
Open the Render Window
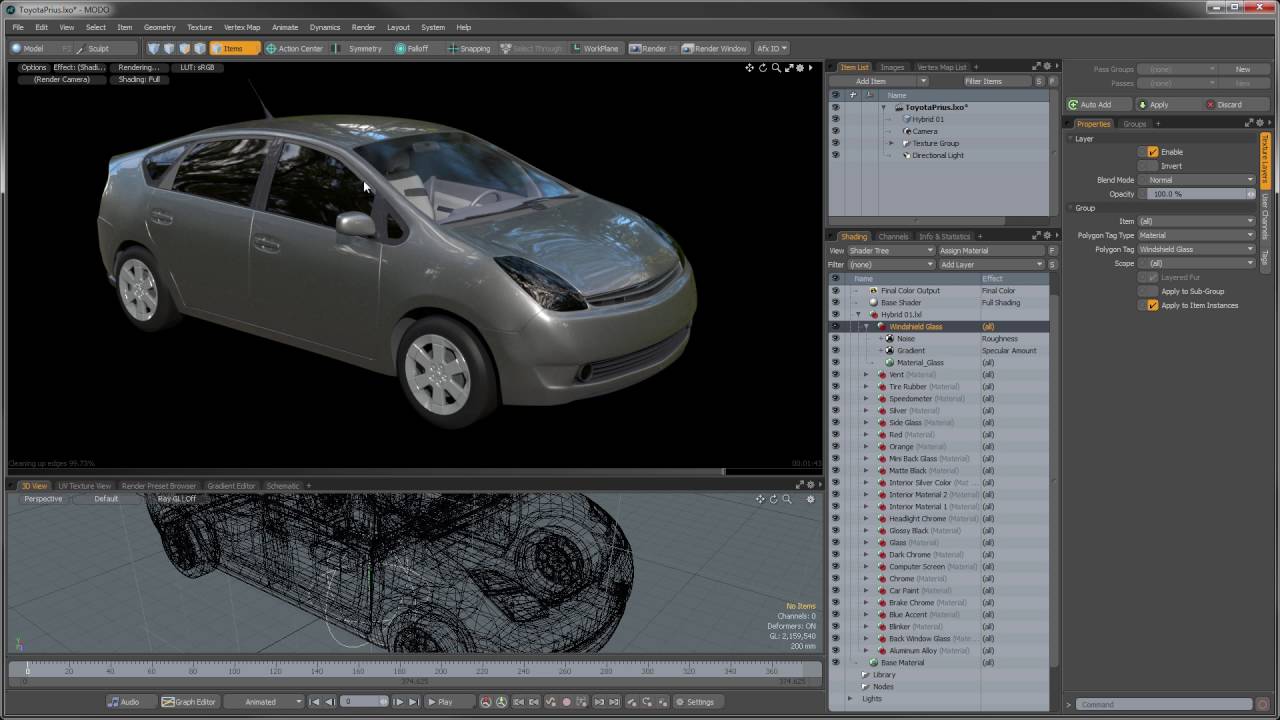(715, 48)
